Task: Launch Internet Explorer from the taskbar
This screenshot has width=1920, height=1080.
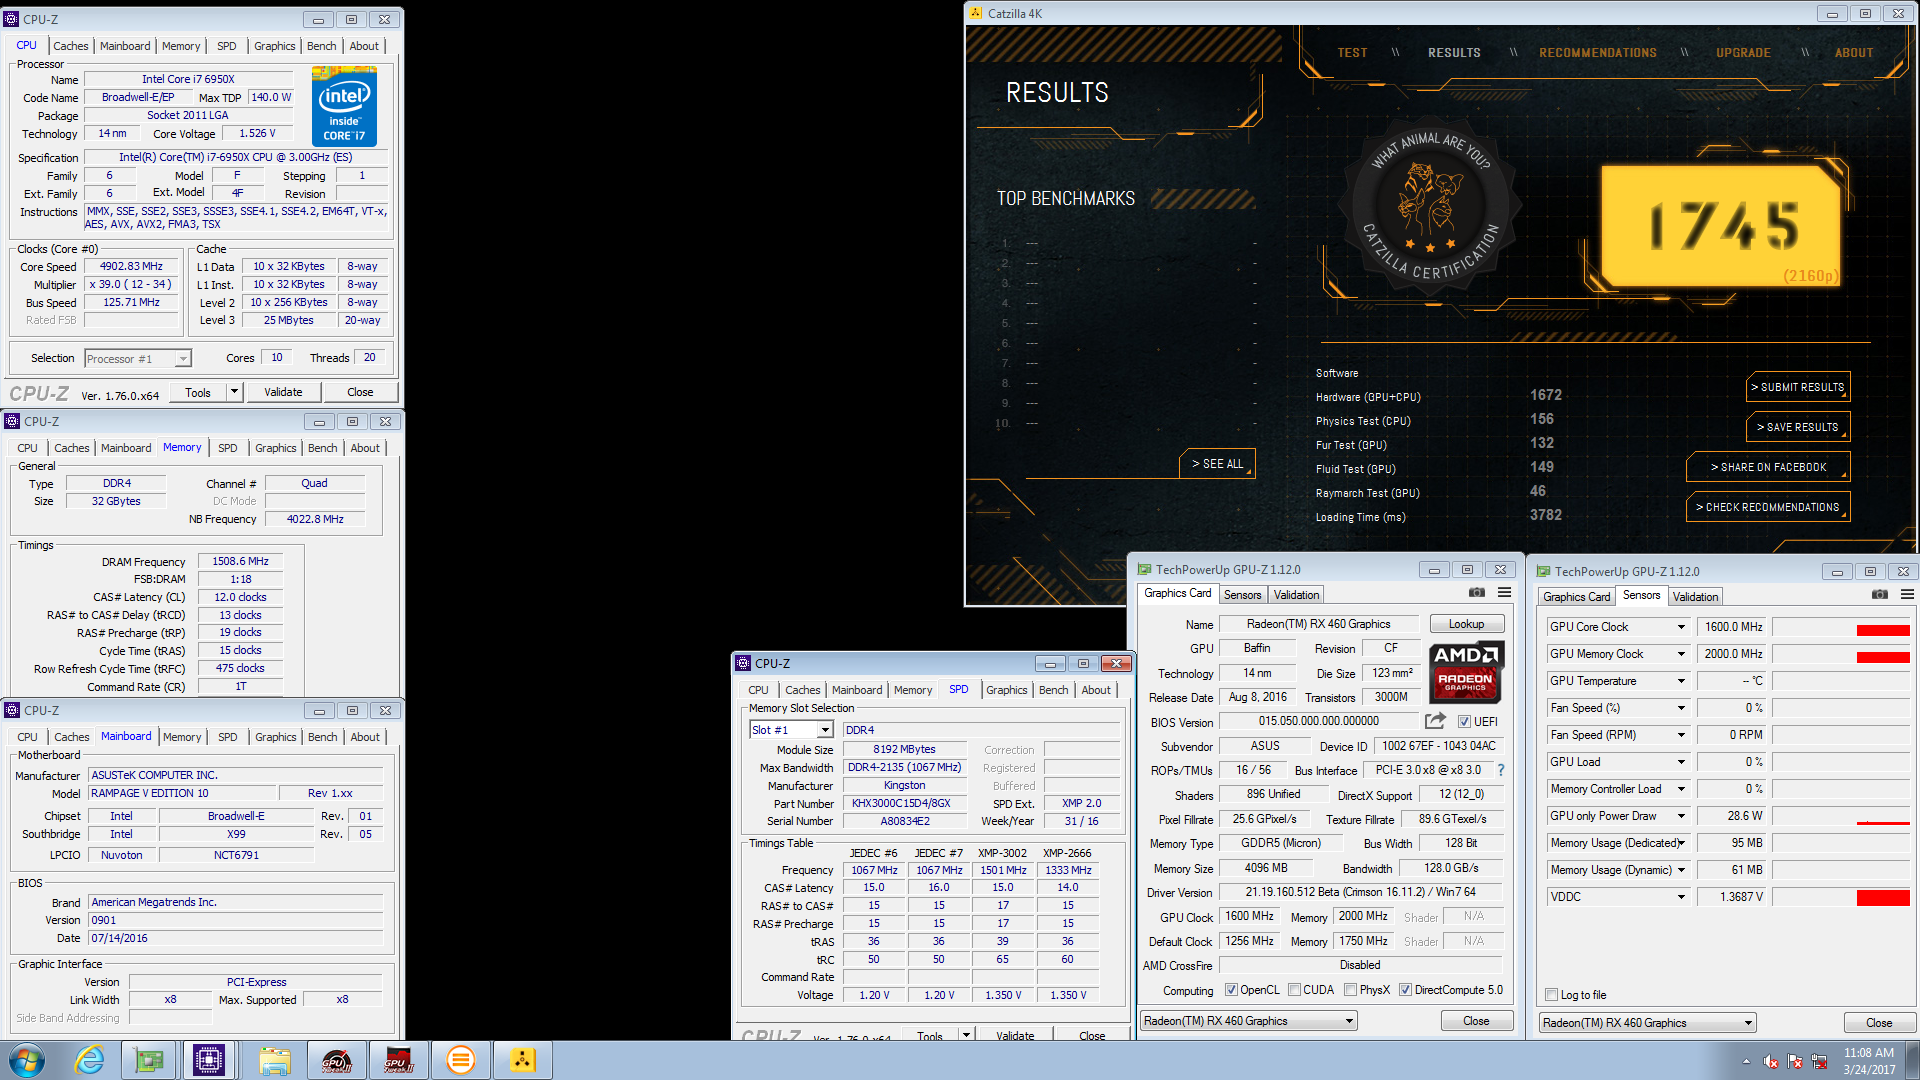Action: (90, 1060)
